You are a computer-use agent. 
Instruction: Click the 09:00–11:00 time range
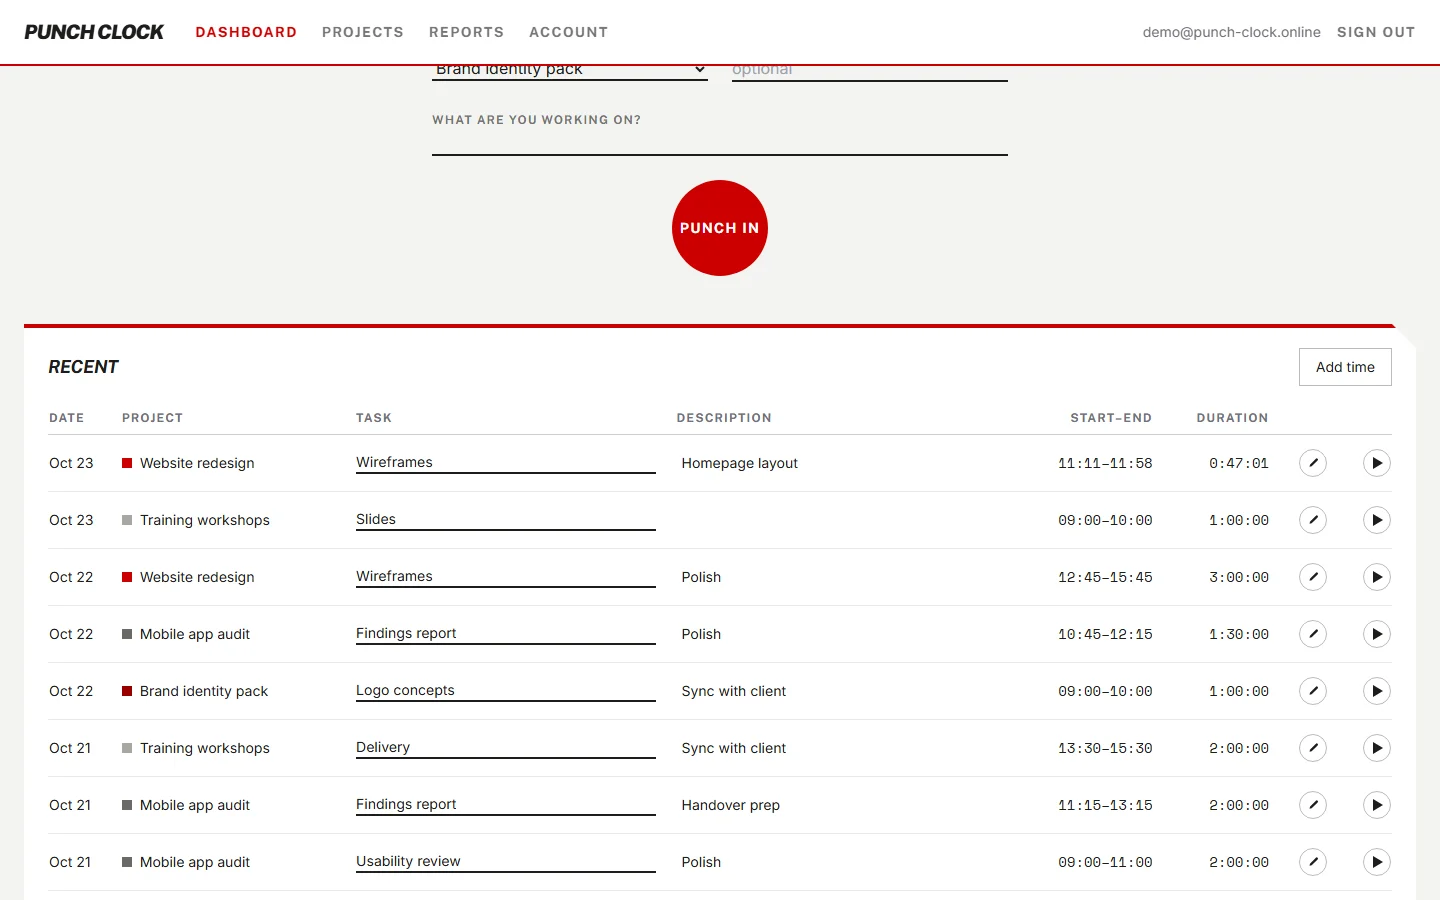(x=1105, y=862)
